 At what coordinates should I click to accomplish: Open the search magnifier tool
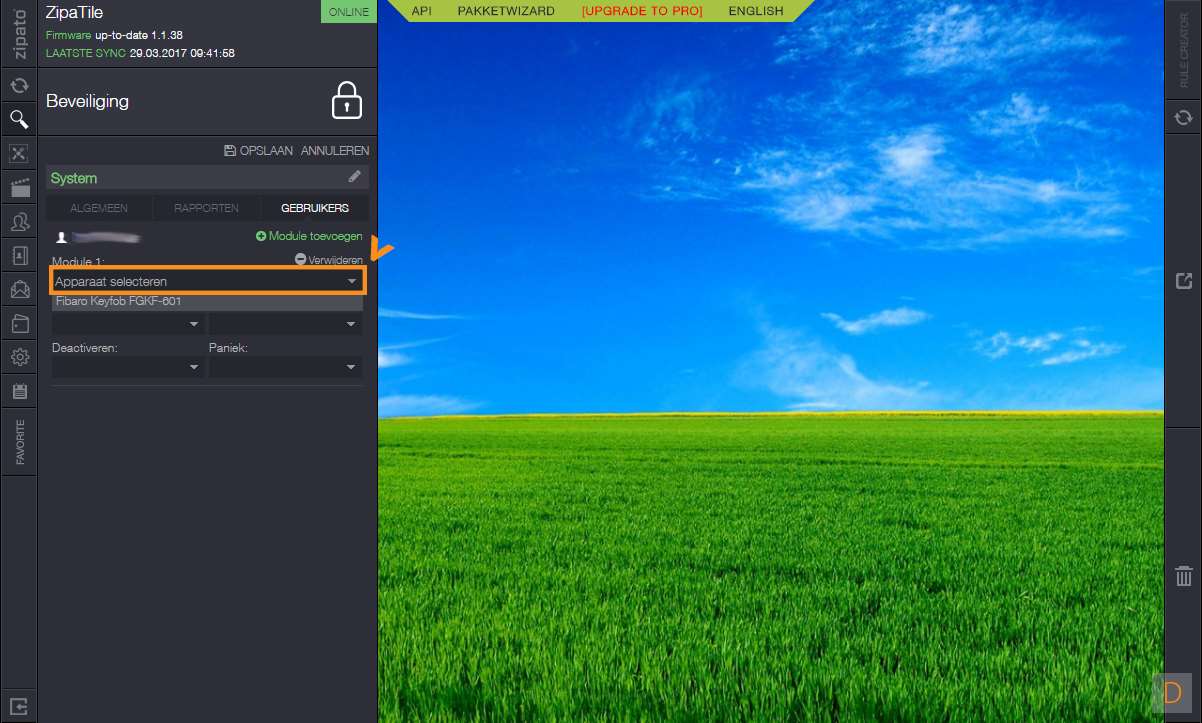[18, 120]
